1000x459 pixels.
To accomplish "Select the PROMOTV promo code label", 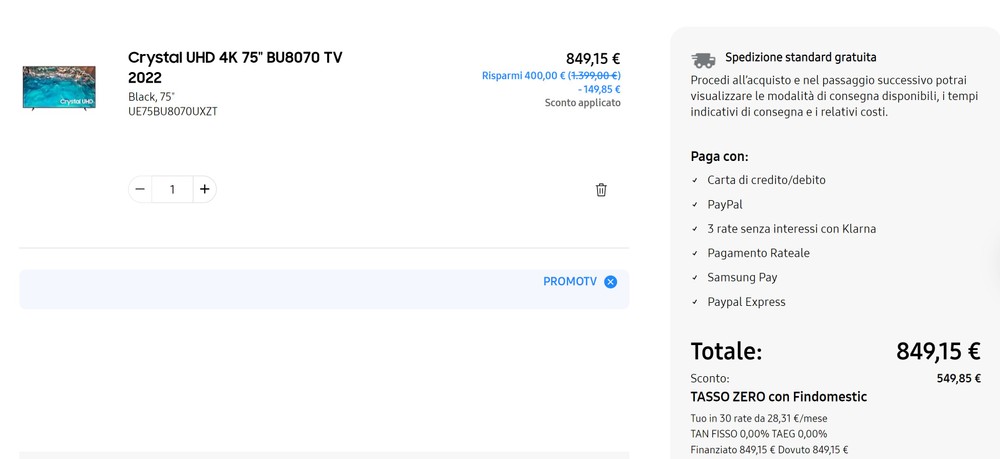I will click(570, 282).
